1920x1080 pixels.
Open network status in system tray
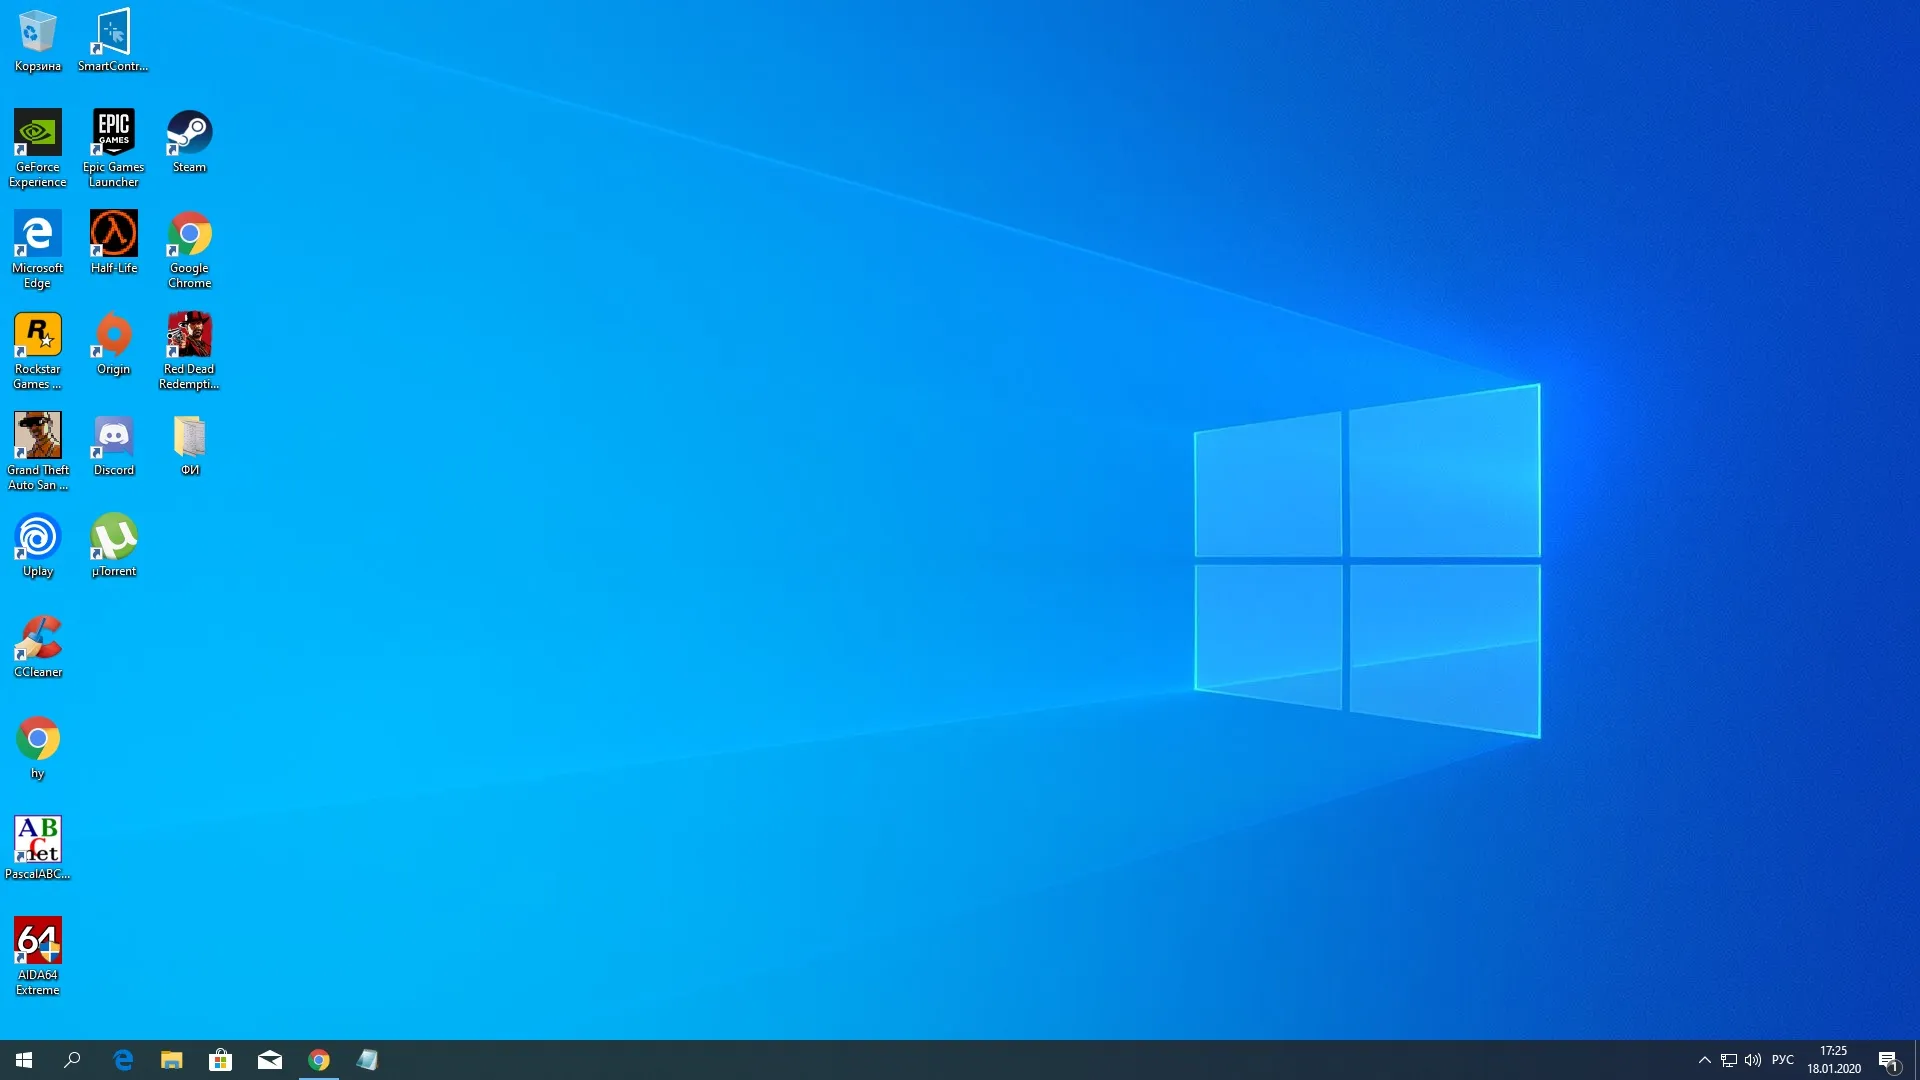tap(1728, 1060)
